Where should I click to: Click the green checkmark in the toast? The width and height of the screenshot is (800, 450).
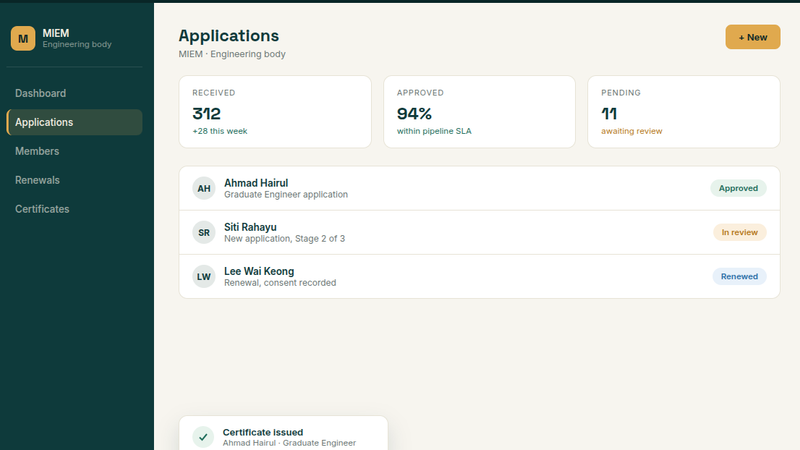(x=203, y=437)
